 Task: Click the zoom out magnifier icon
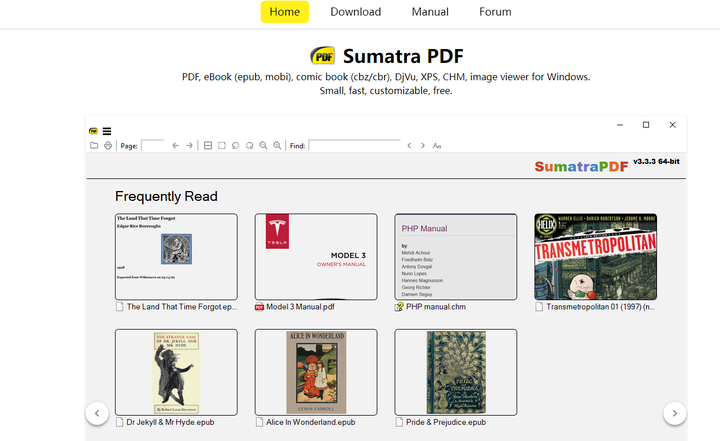tap(263, 146)
